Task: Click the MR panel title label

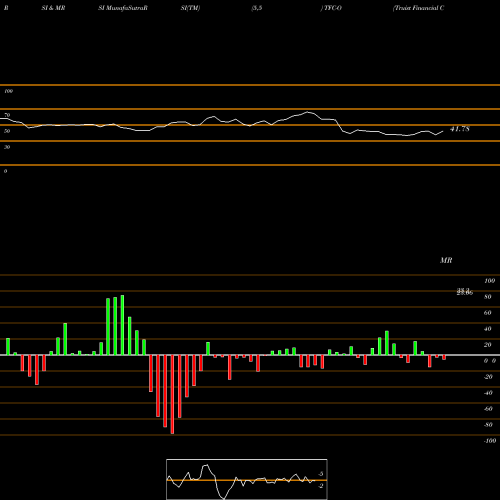Action: [x=446, y=260]
